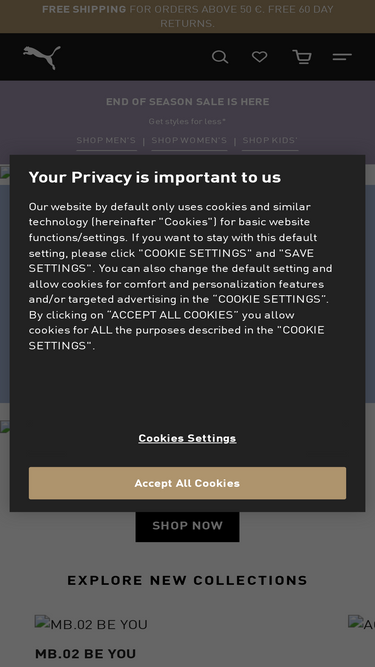This screenshot has height=667, width=375.
Task: Open the hamburger navigation menu
Action: click(342, 57)
